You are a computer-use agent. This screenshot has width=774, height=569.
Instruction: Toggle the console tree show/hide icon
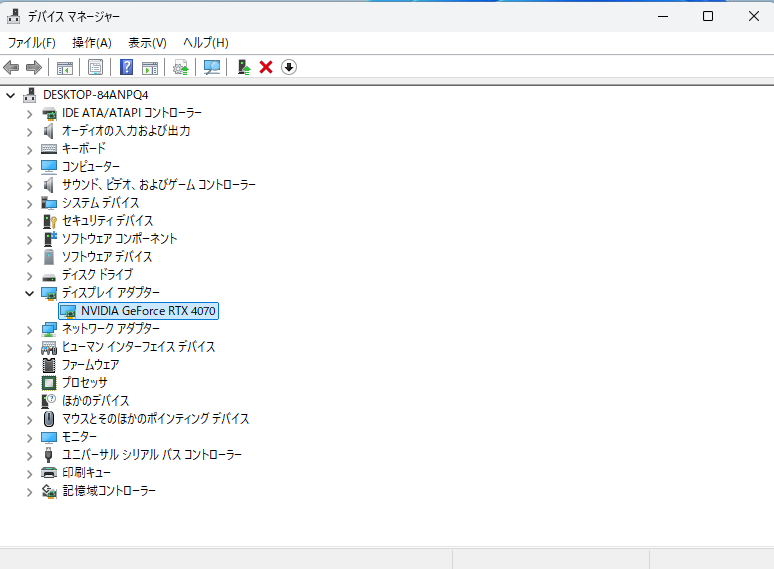point(65,67)
